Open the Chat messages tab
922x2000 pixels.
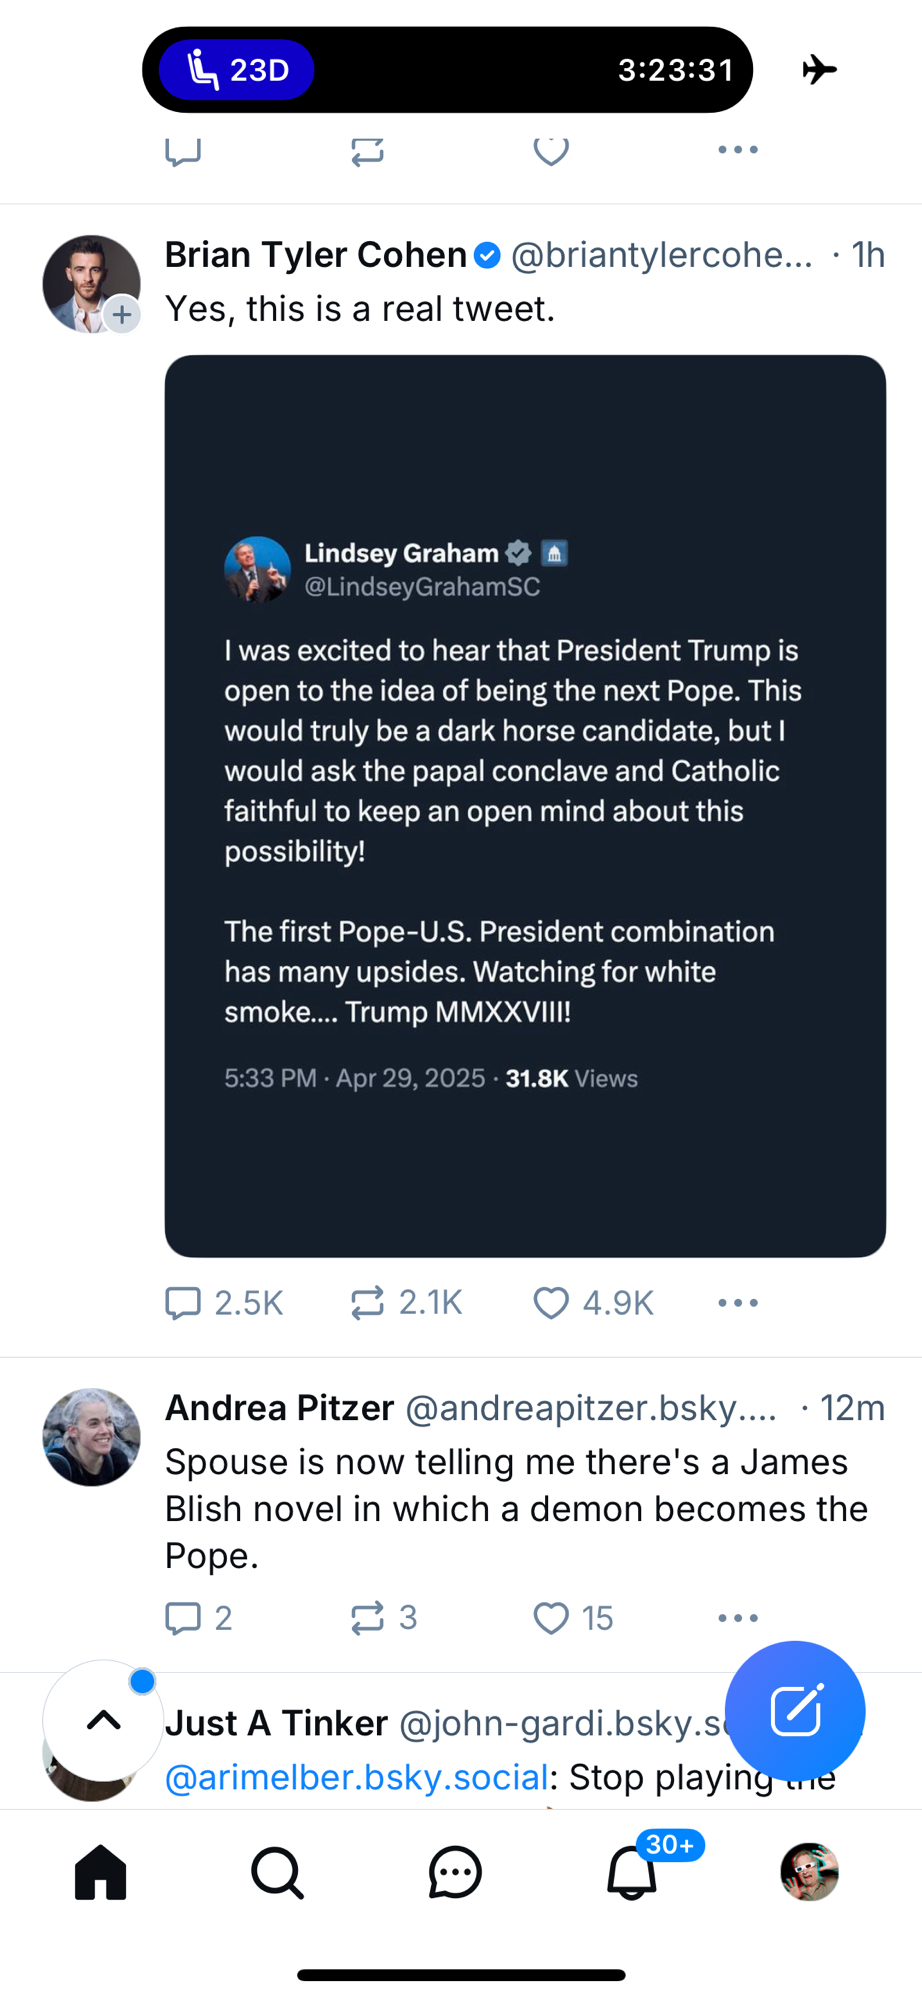click(x=455, y=1872)
